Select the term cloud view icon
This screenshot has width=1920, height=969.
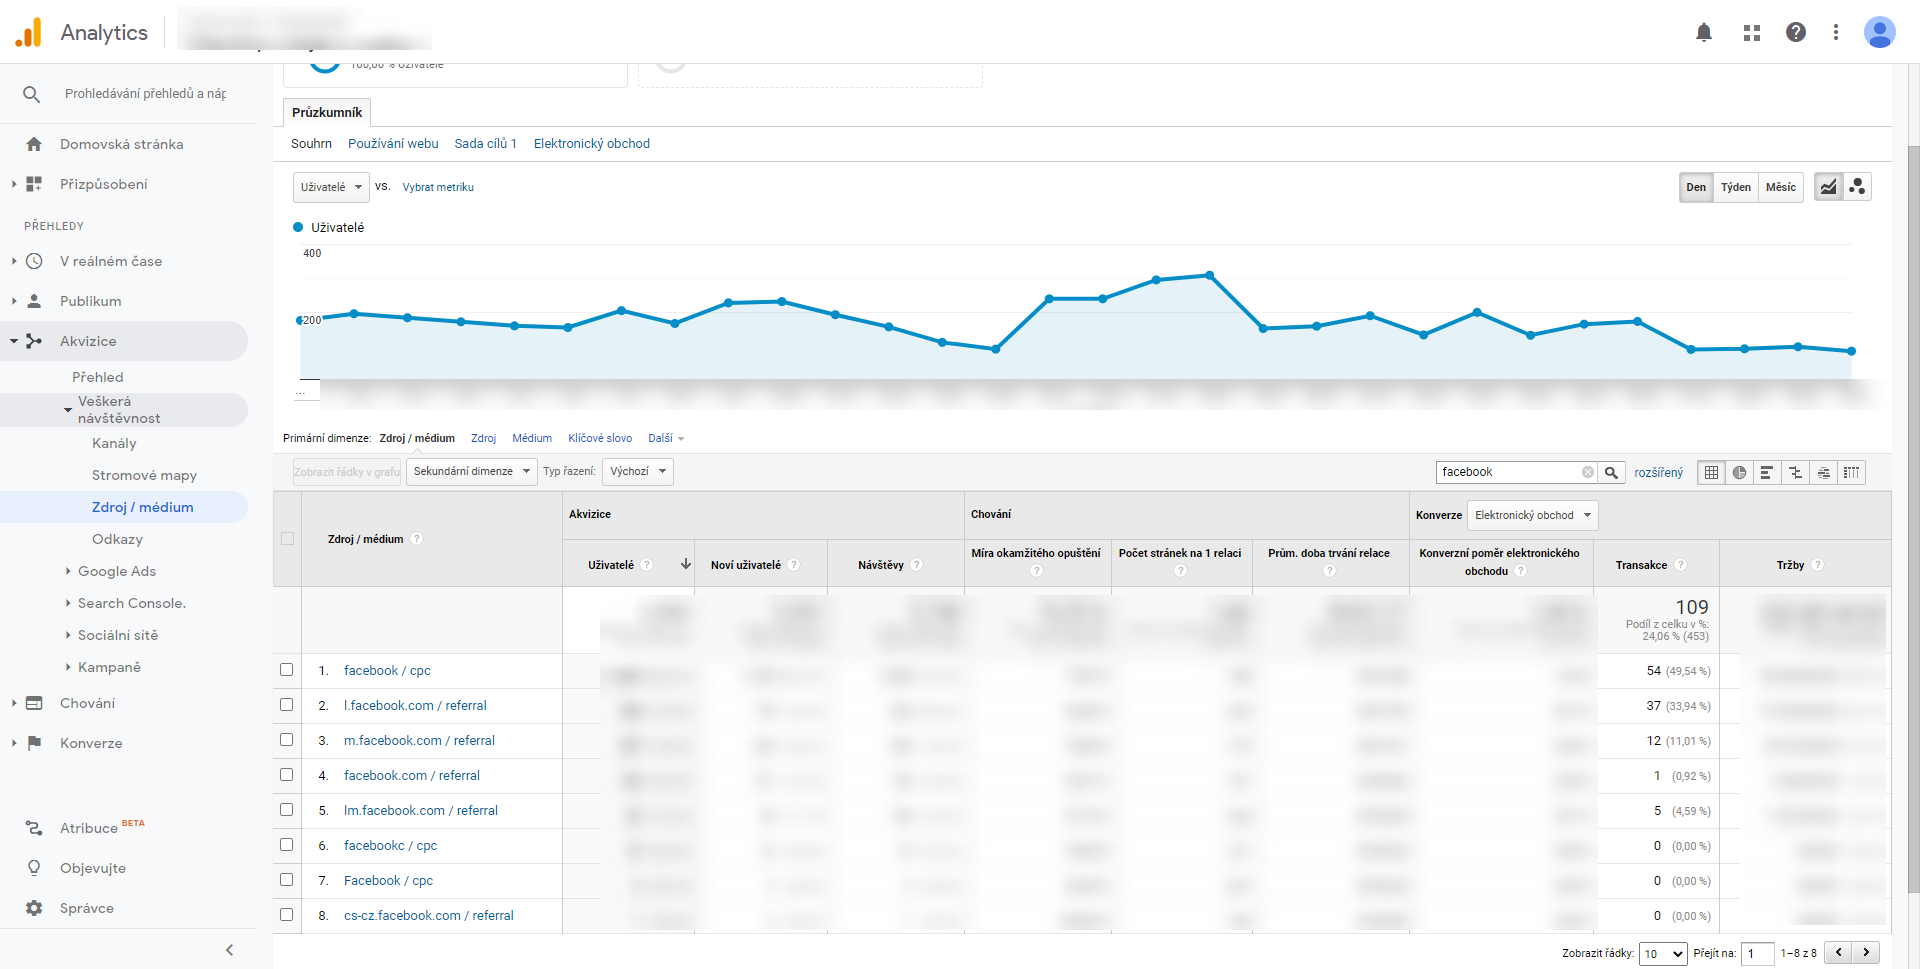coord(1823,472)
